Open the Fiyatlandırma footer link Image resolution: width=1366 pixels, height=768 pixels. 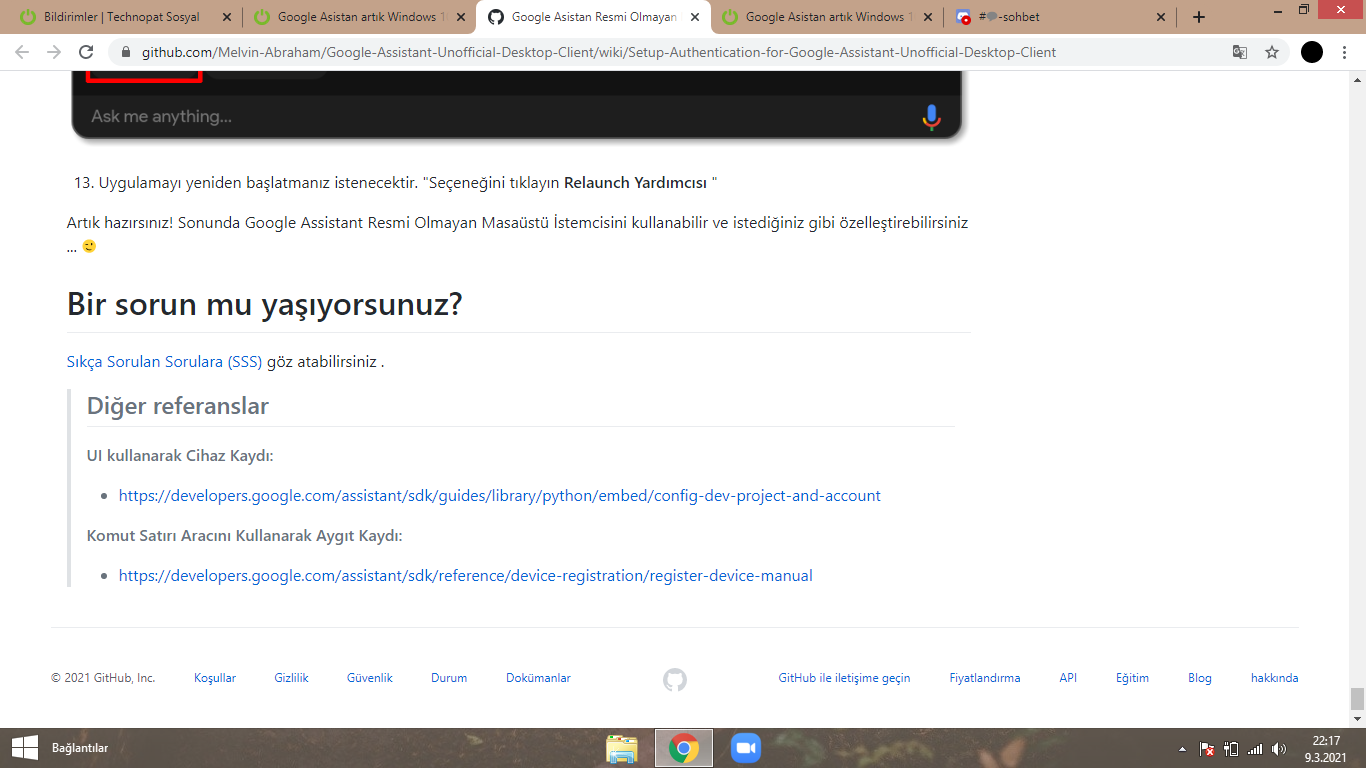coord(985,678)
